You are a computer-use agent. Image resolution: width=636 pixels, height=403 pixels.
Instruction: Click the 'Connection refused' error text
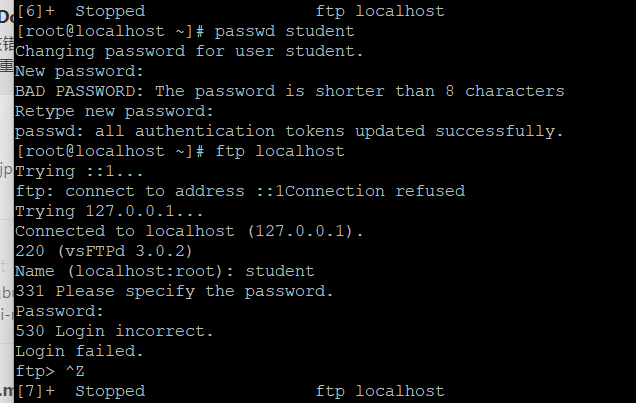375,191
